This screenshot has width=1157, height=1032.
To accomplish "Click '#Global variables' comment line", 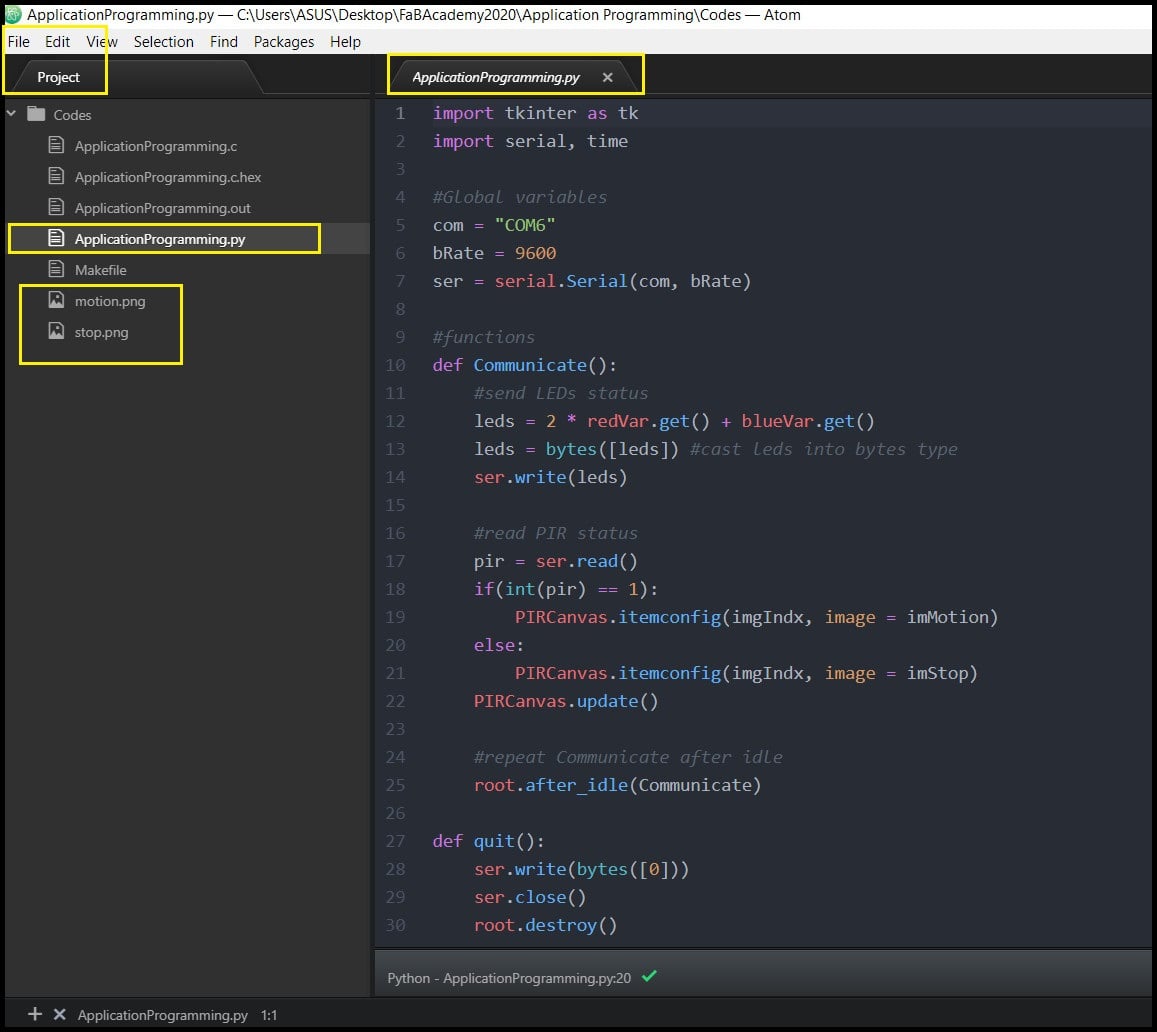I will click(519, 197).
